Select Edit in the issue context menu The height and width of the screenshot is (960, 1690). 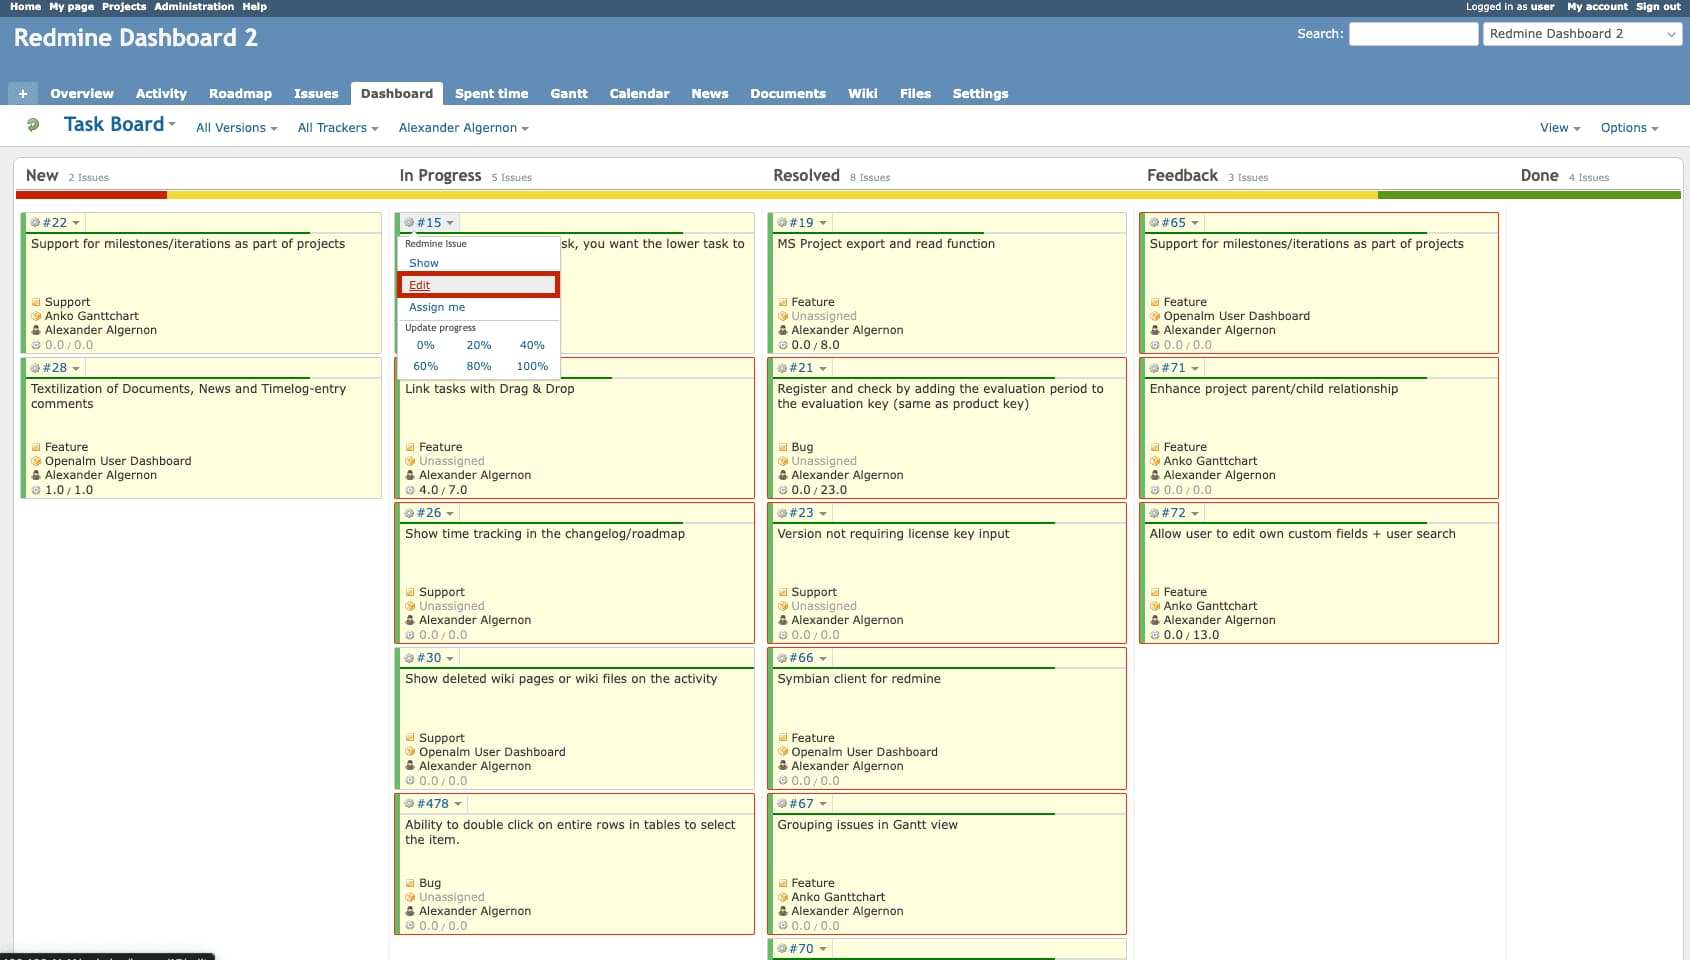[x=419, y=286]
